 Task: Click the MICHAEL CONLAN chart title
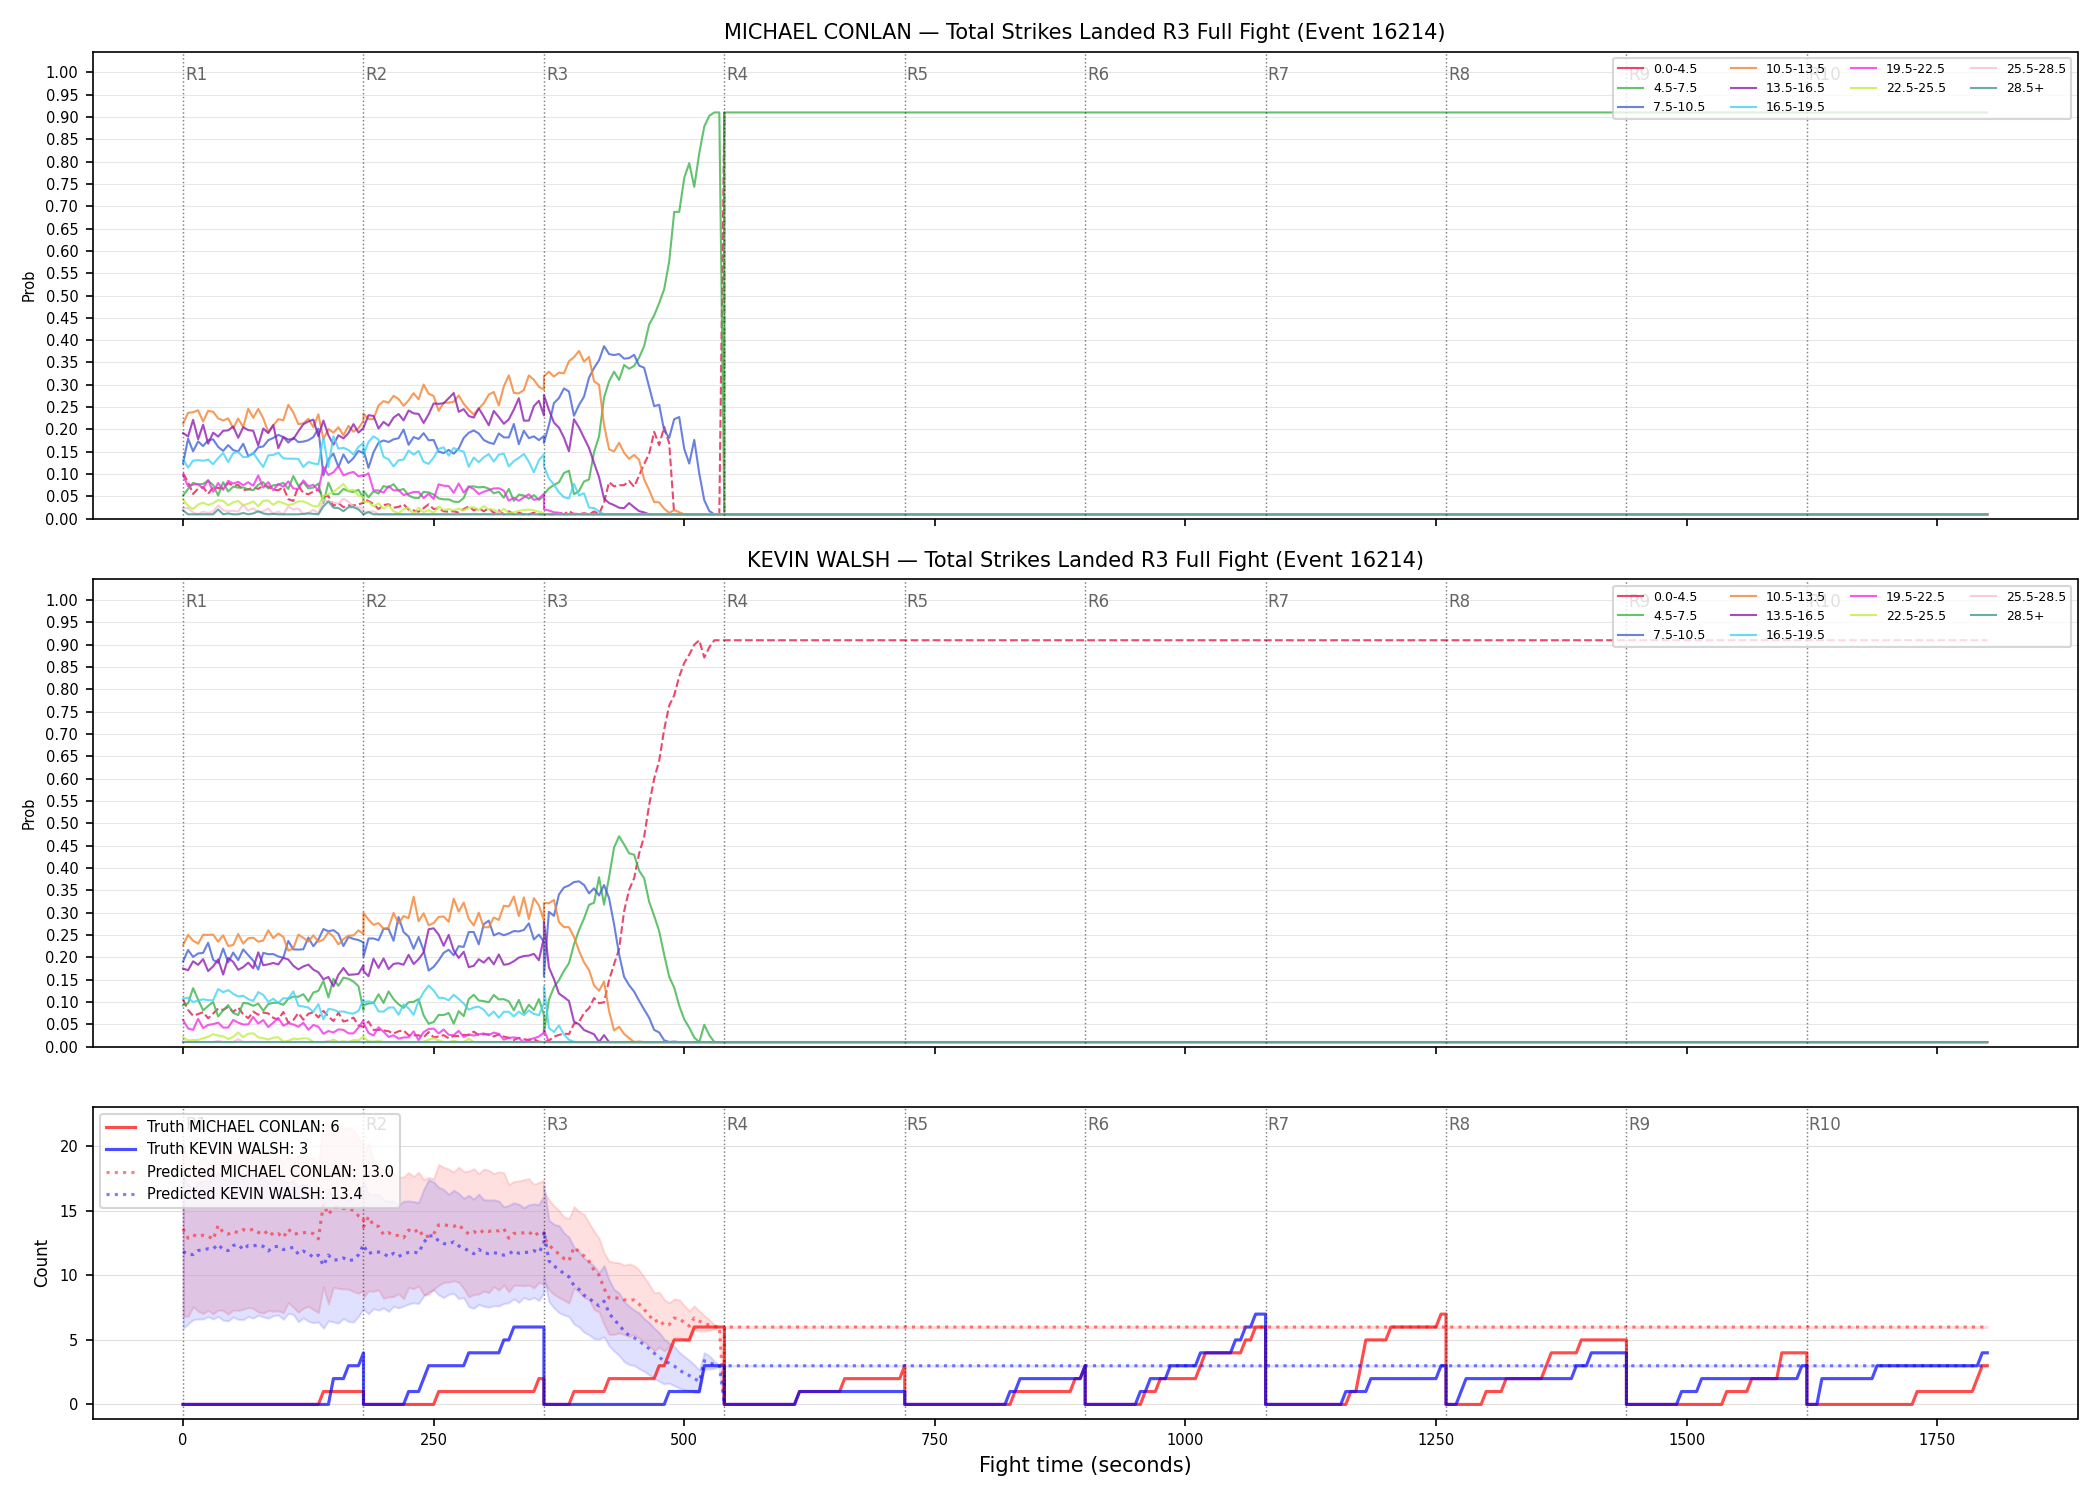coord(1084,32)
